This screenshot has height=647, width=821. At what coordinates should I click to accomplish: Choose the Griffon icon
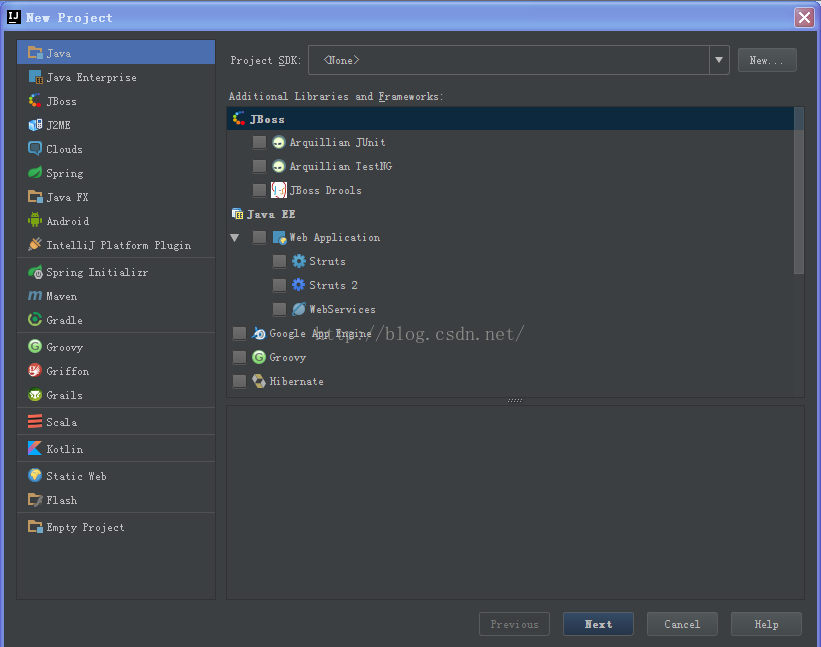coord(35,371)
